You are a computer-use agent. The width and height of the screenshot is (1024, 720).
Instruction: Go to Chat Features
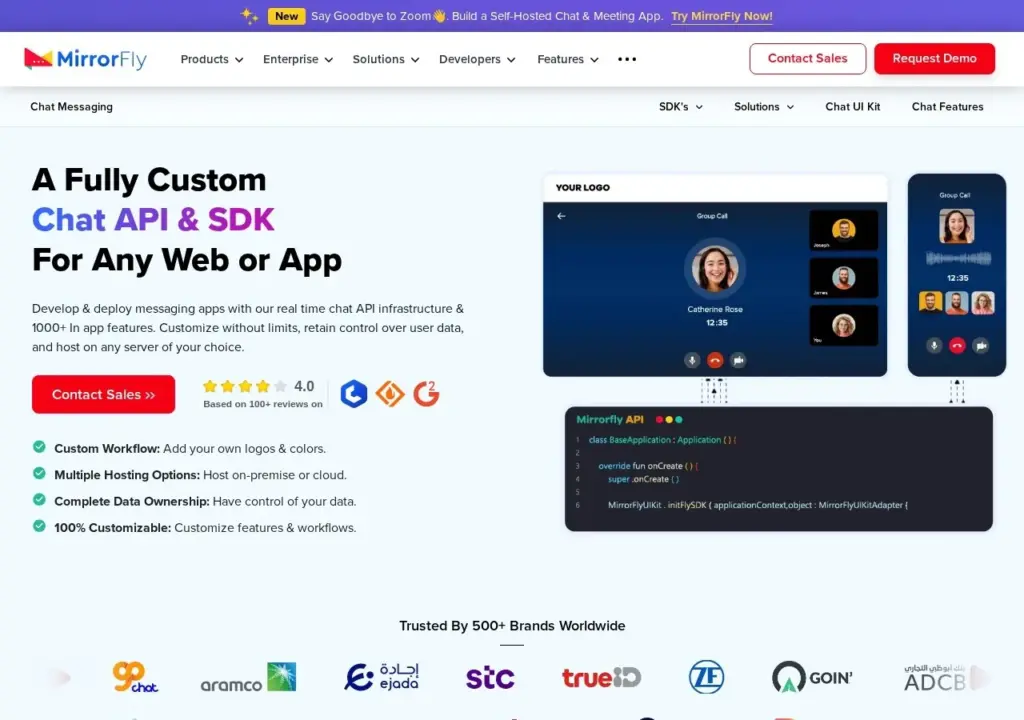pyautogui.click(x=947, y=106)
